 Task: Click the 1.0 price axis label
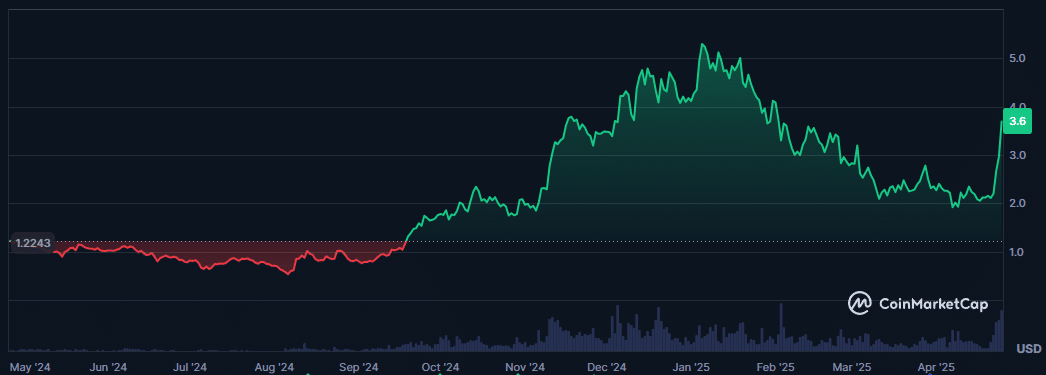point(1017,252)
